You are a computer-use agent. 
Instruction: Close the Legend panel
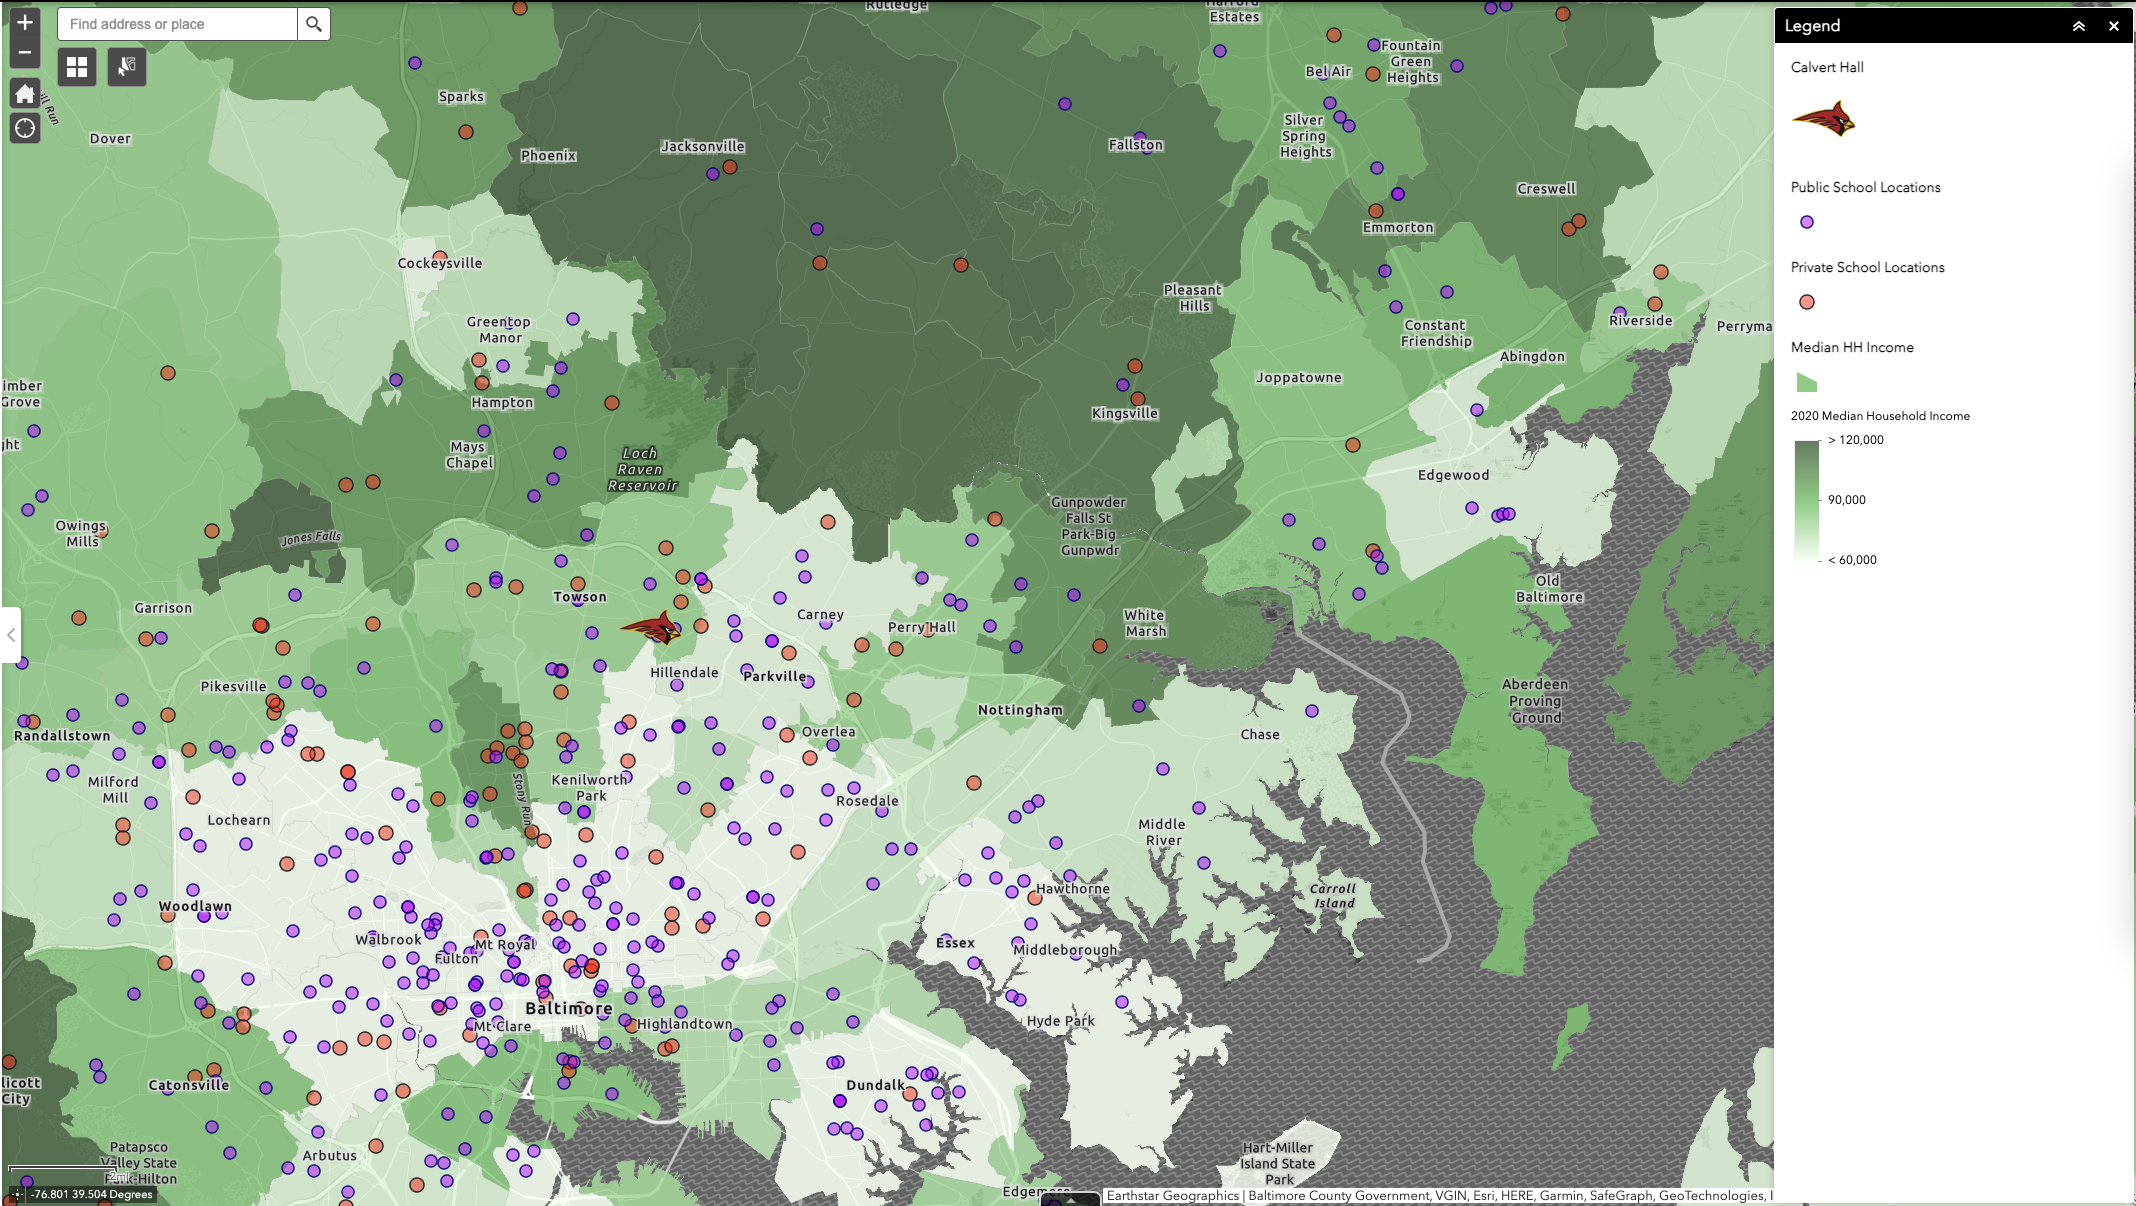[2114, 26]
